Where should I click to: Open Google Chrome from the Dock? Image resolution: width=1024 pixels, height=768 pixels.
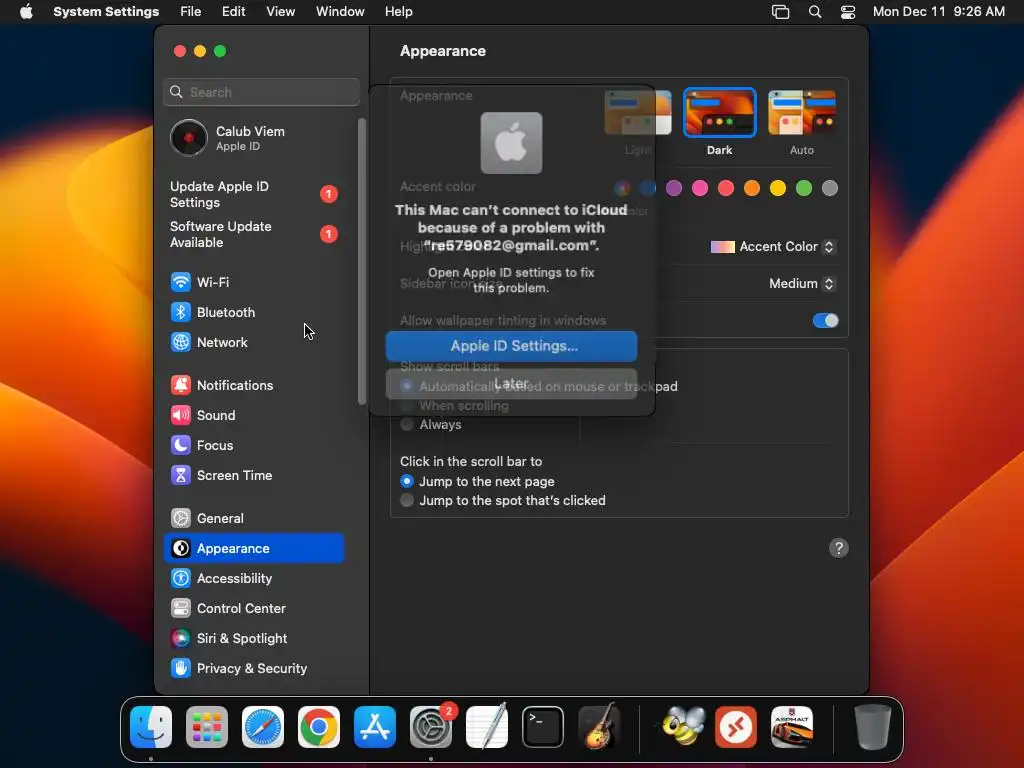(319, 727)
